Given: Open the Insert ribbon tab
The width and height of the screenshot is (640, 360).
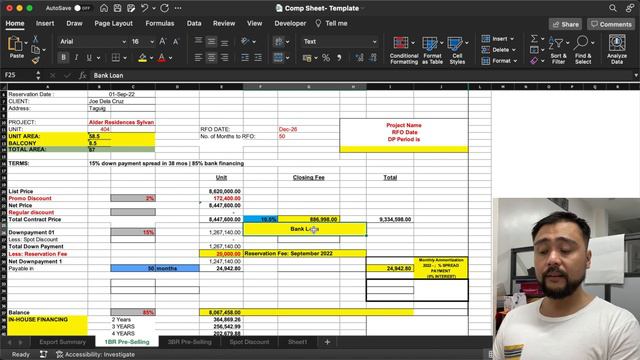Looking at the screenshot, I should tap(45, 24).
